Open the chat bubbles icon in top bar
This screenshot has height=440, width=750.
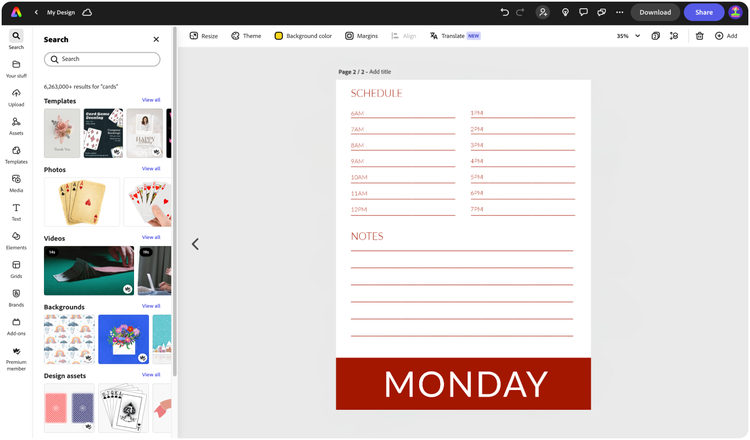click(601, 12)
